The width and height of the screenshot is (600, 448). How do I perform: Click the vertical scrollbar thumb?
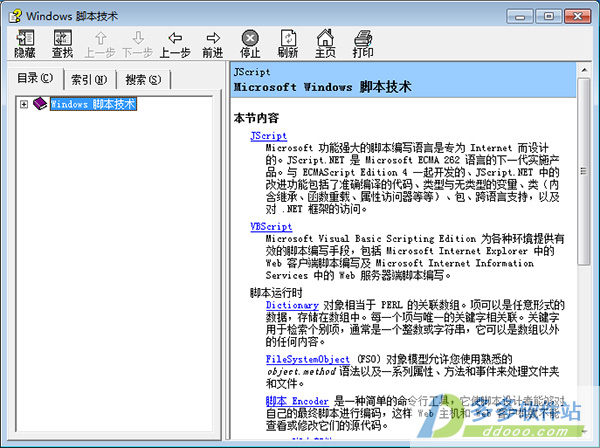coord(584,171)
